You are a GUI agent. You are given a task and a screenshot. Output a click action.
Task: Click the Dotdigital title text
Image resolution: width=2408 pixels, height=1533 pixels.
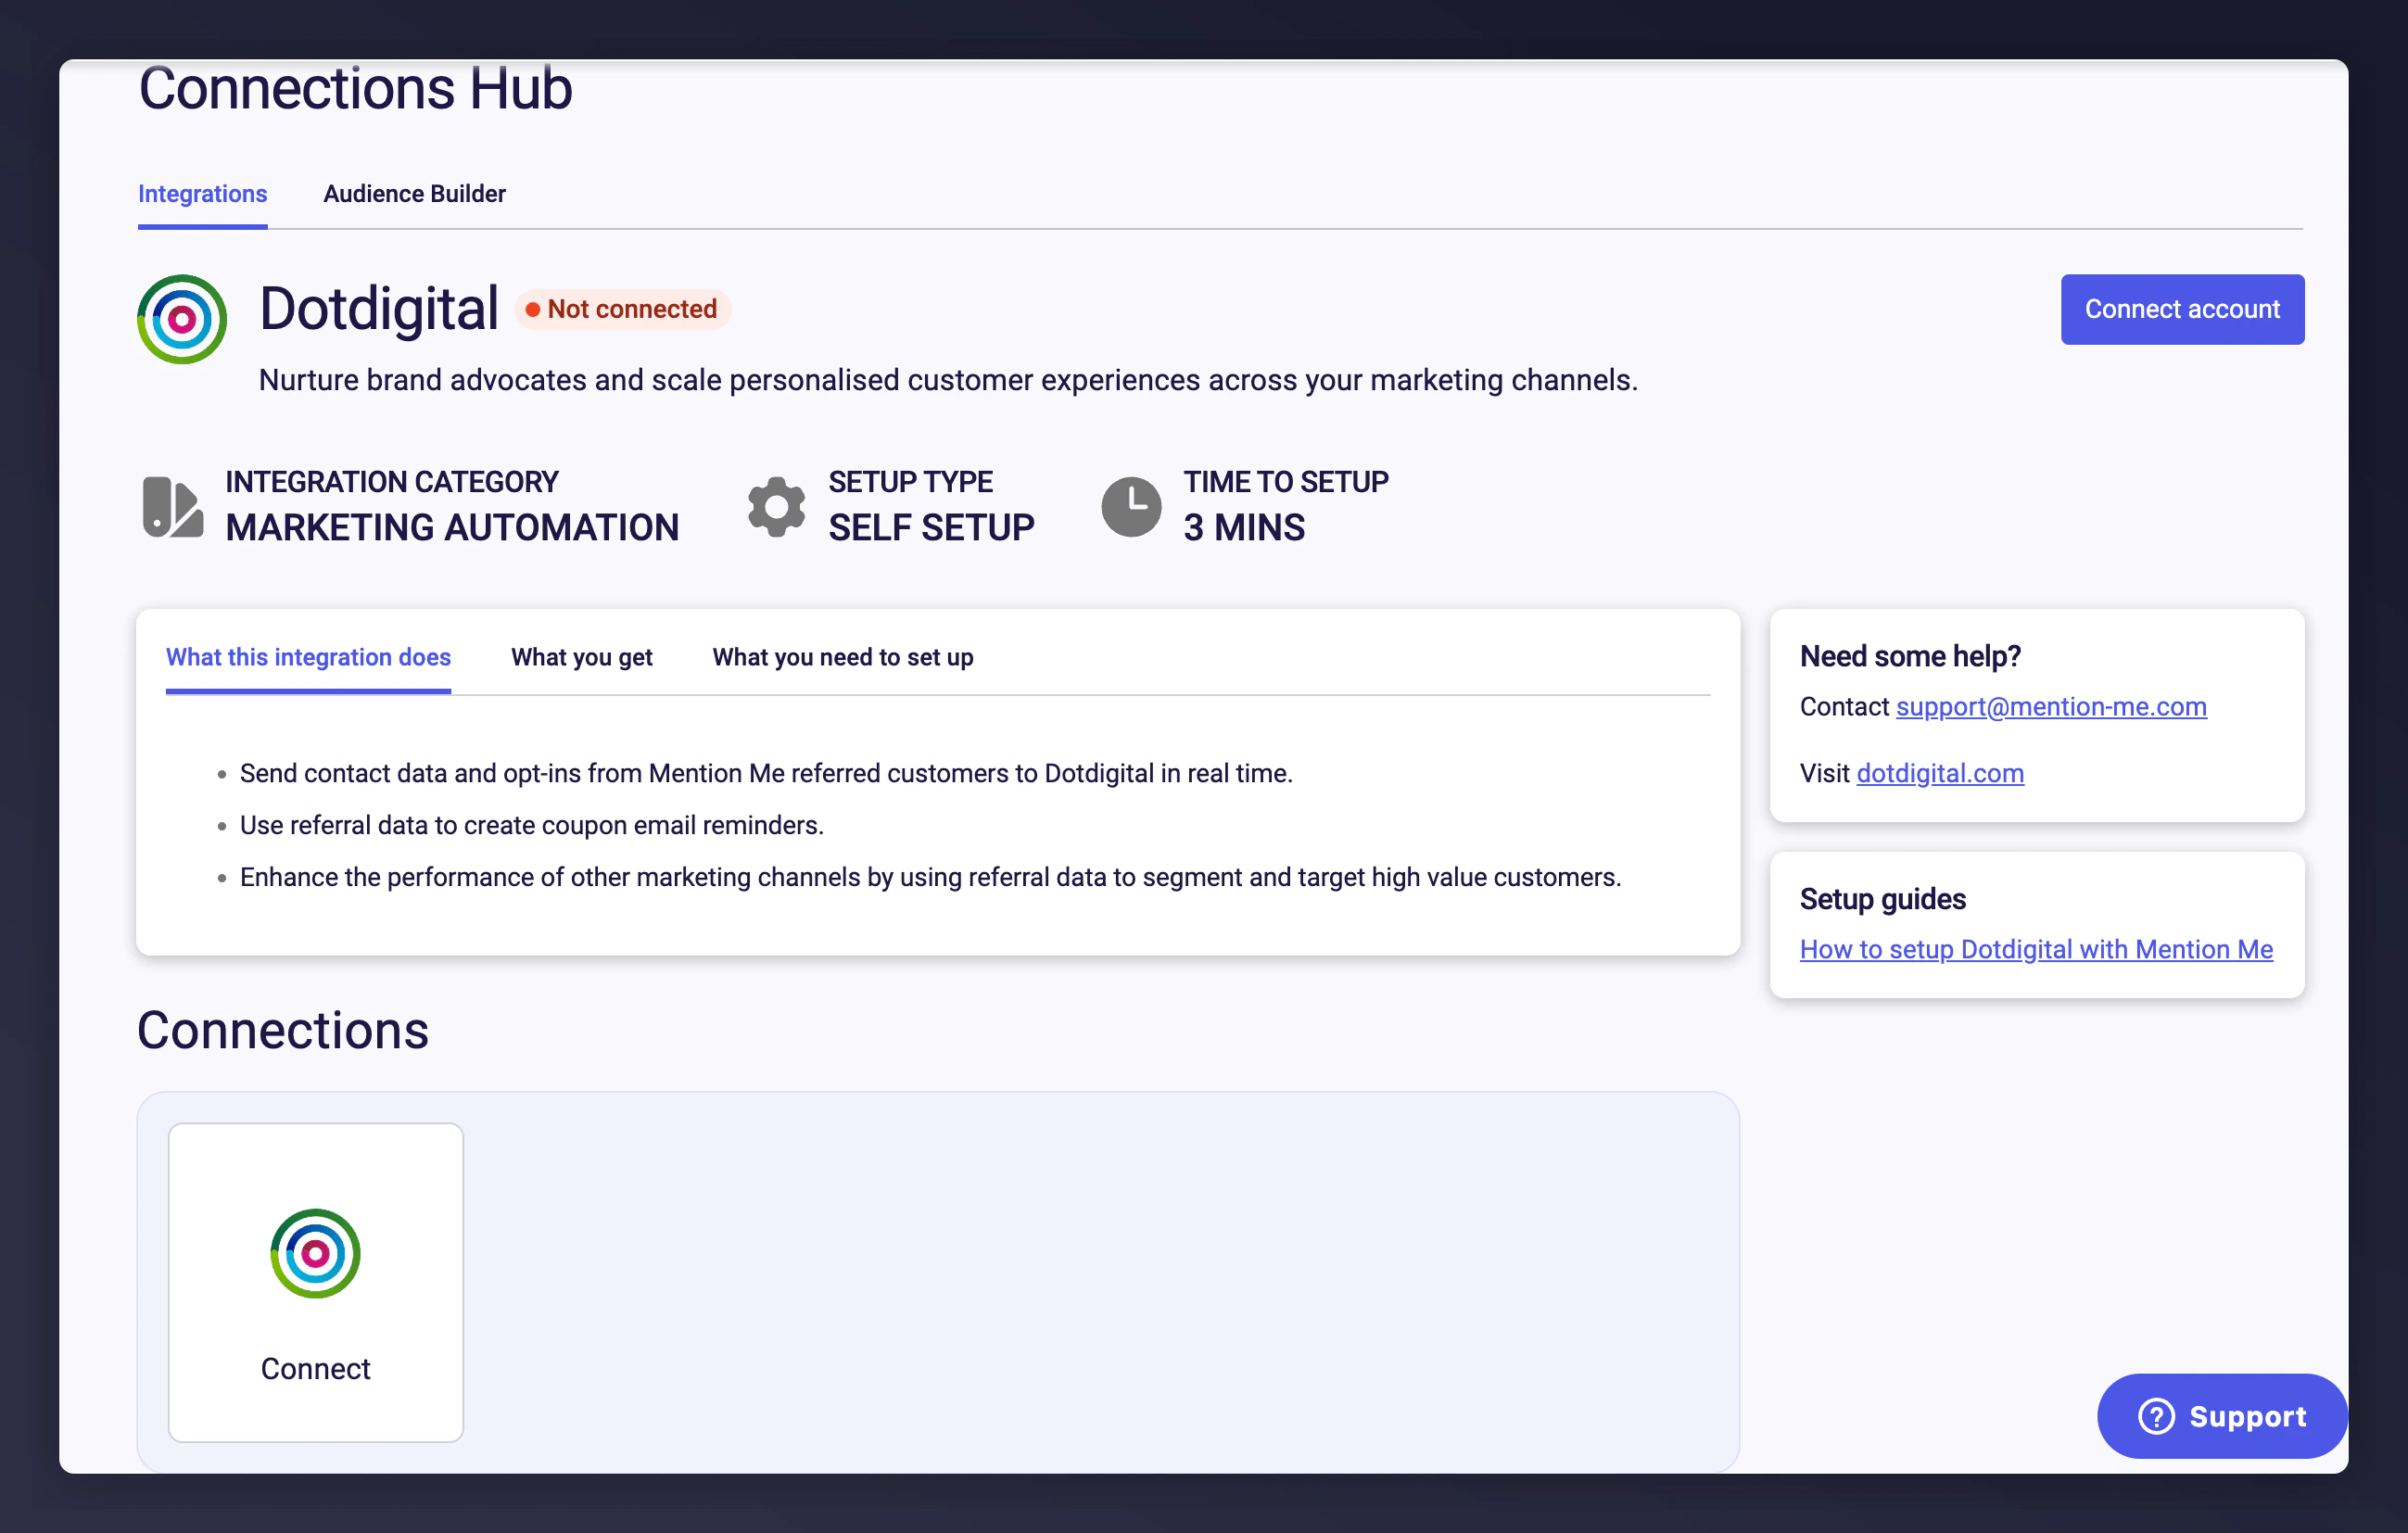378,308
